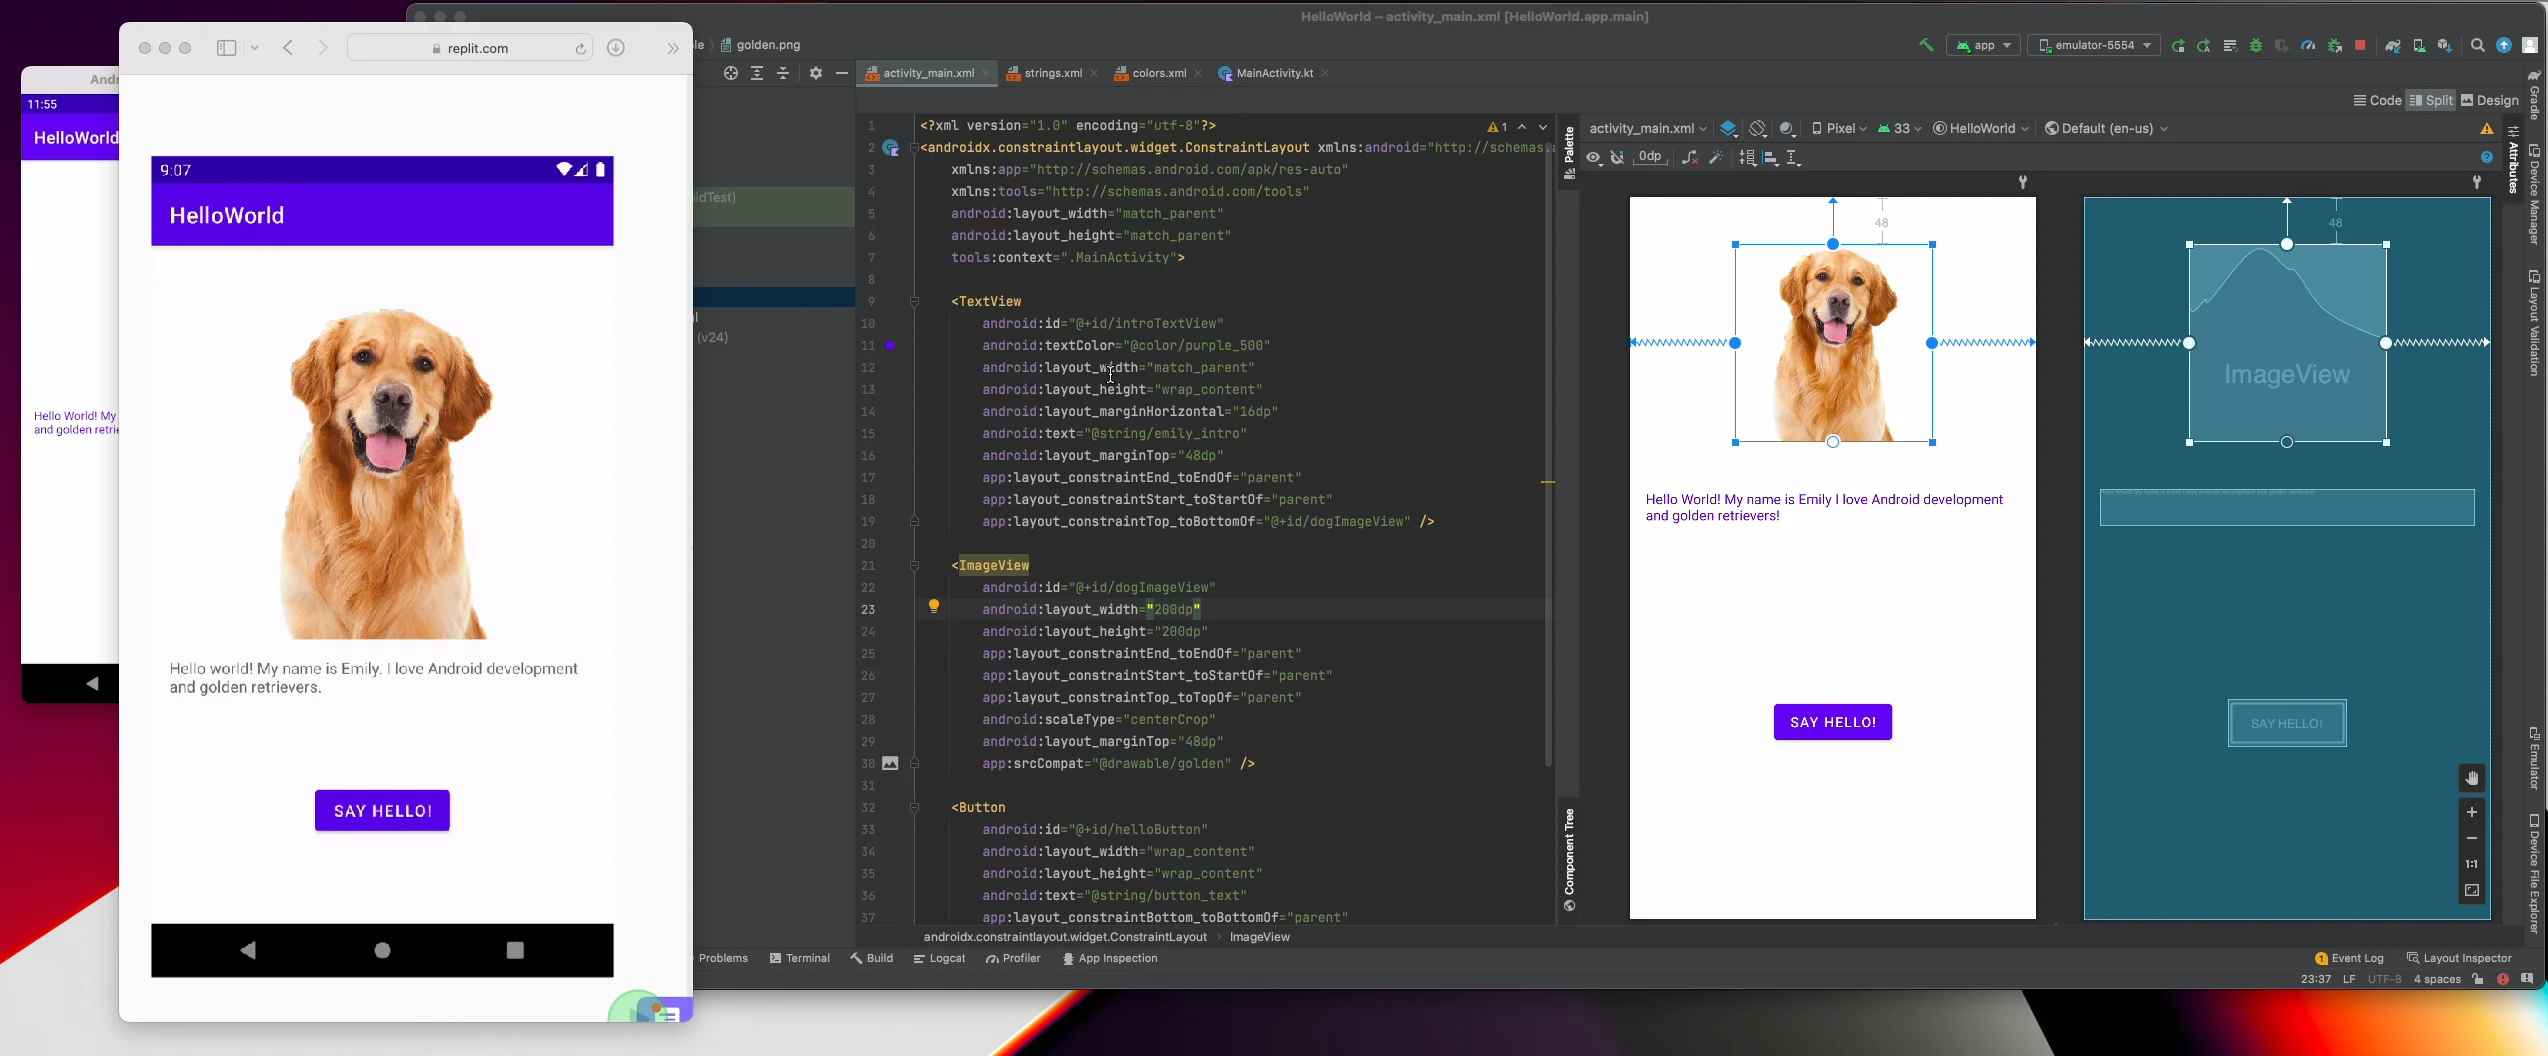Image resolution: width=2548 pixels, height=1056 pixels.
Task: Toggle the View Options eye in design toolbar
Action: pyautogui.click(x=1594, y=158)
